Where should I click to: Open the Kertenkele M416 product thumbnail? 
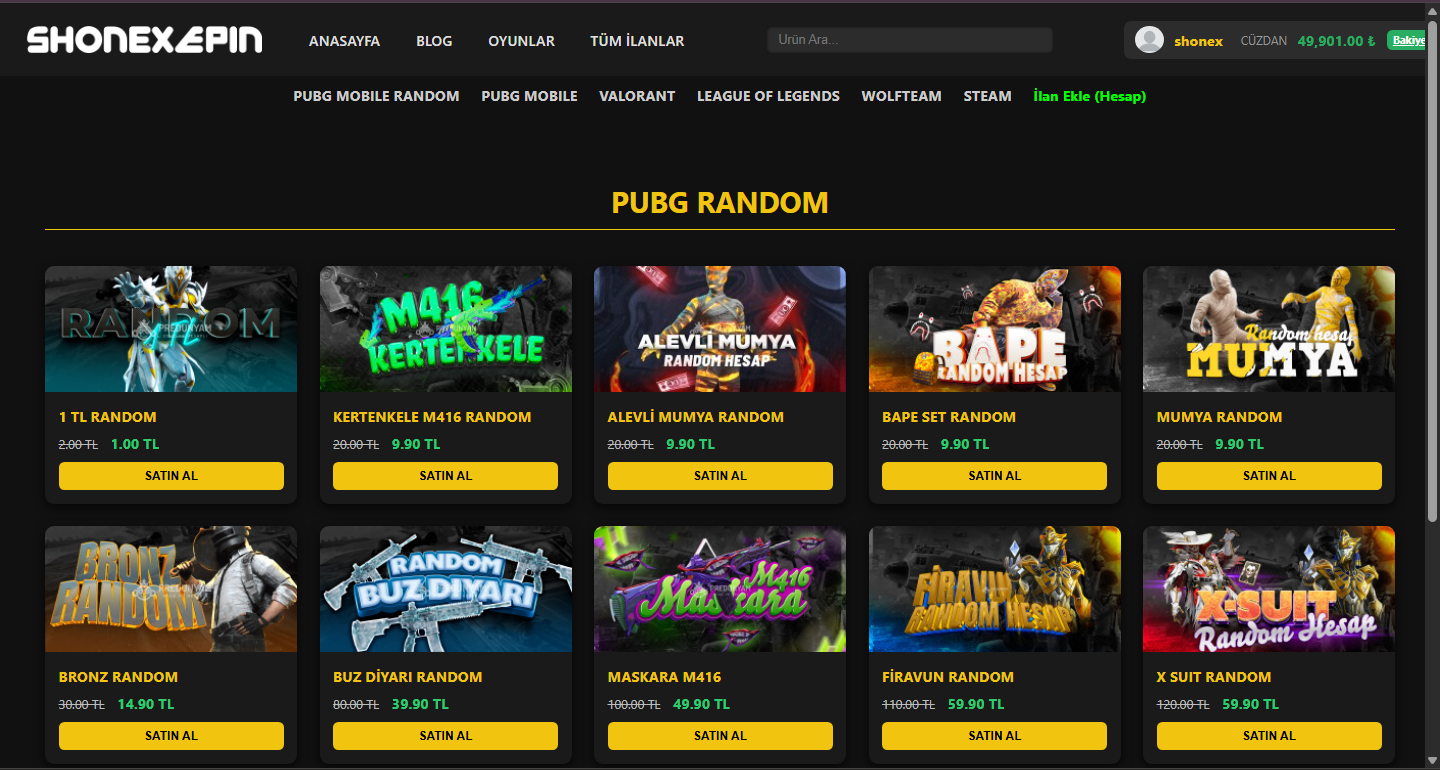click(x=446, y=329)
